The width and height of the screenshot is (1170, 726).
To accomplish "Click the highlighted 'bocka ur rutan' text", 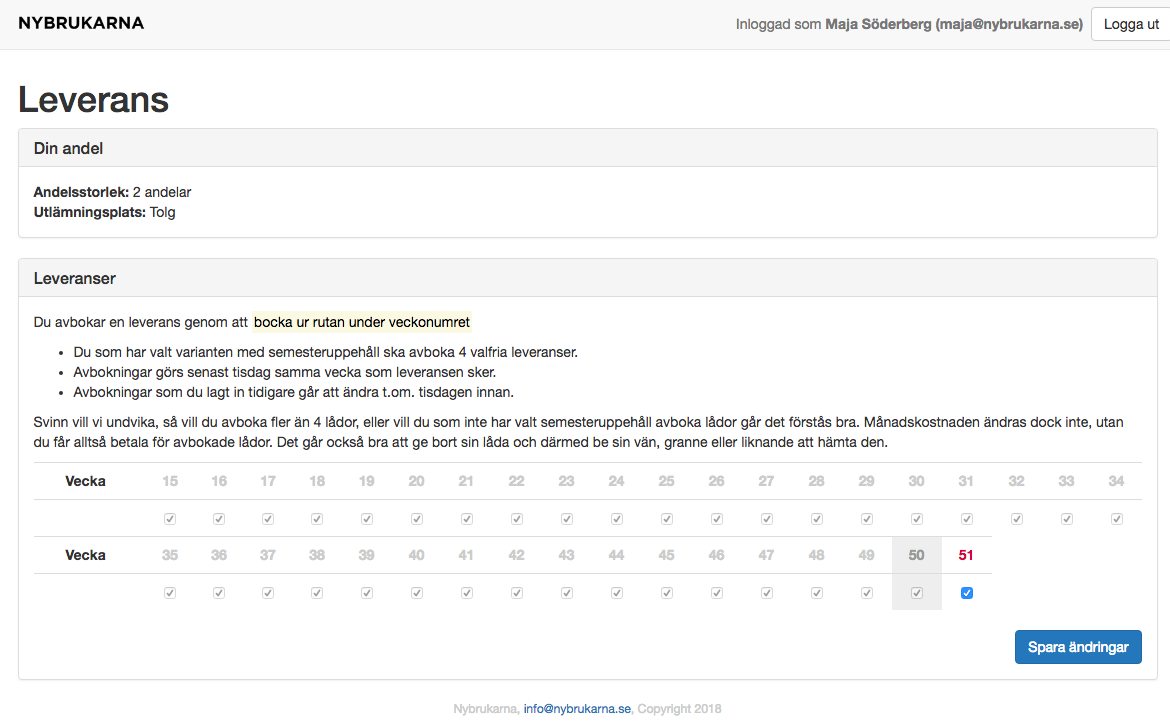I will (361, 322).
